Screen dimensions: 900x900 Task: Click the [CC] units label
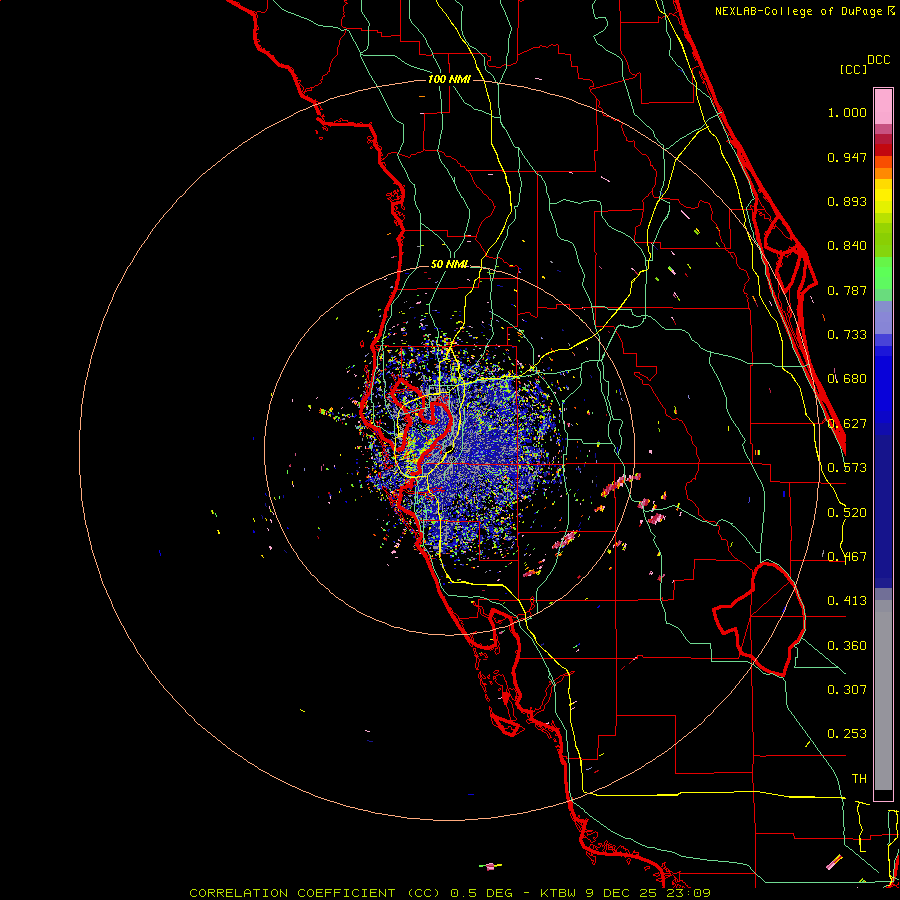coord(853,69)
